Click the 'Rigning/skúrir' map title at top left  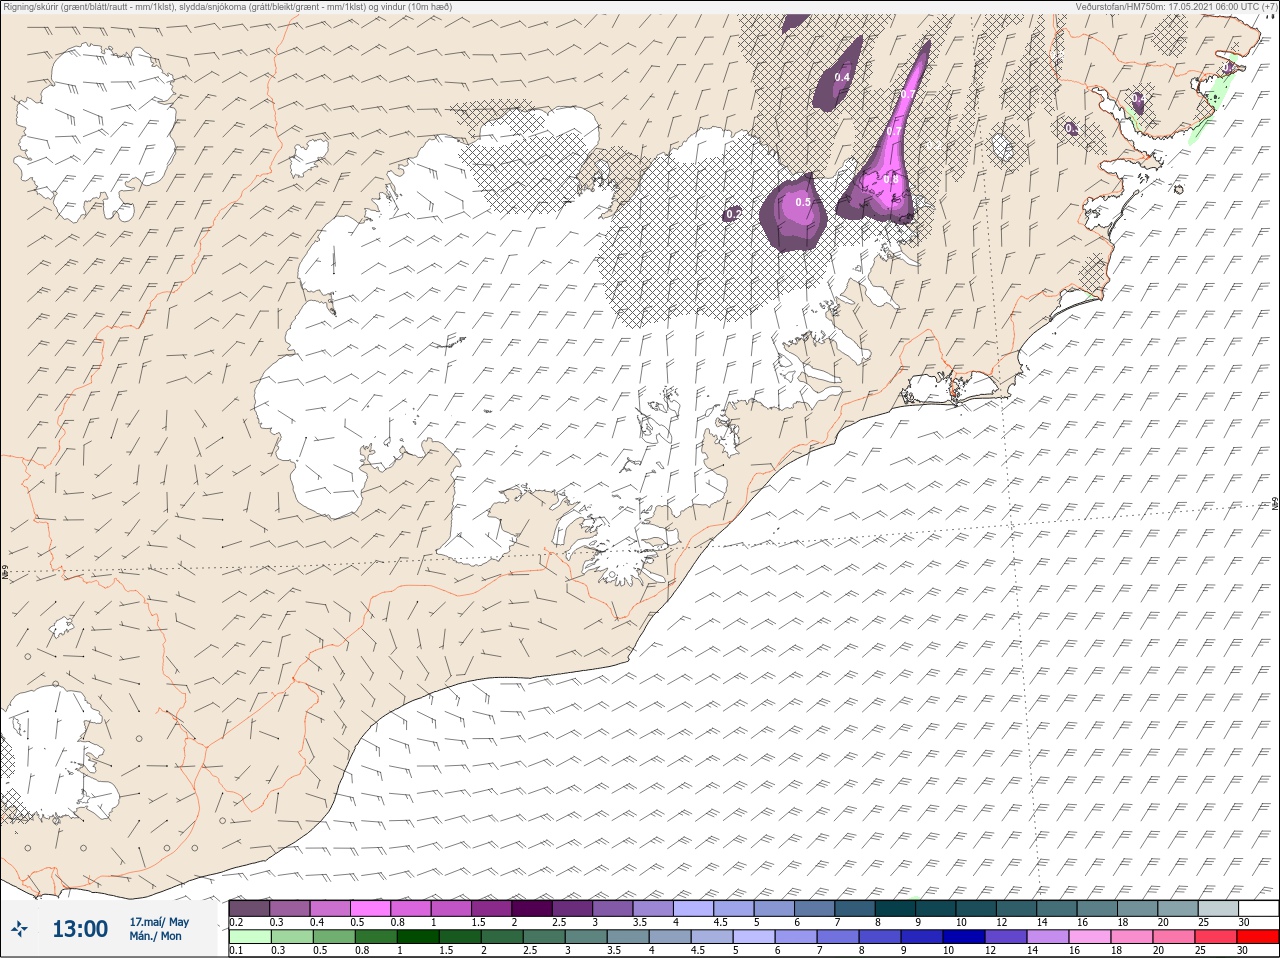(x=230, y=7)
